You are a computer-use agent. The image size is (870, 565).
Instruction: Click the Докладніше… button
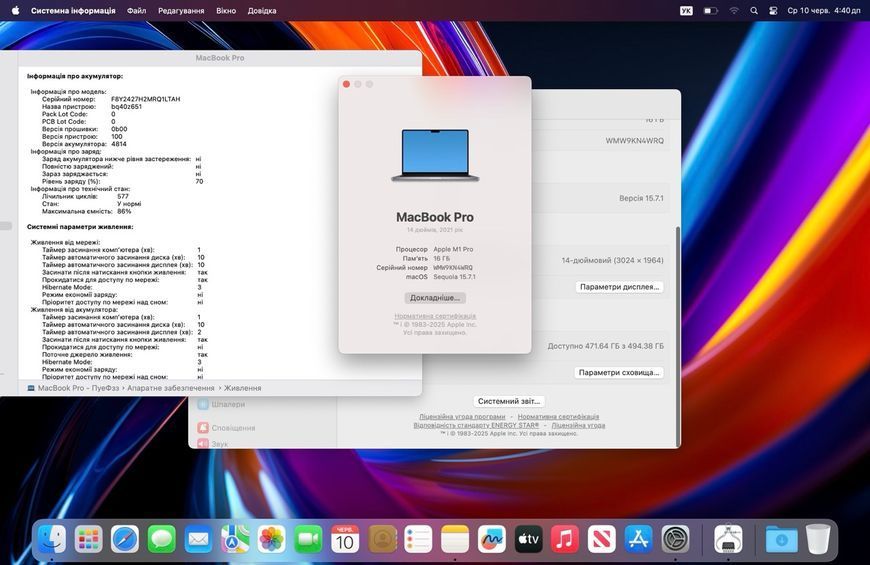[435, 298]
